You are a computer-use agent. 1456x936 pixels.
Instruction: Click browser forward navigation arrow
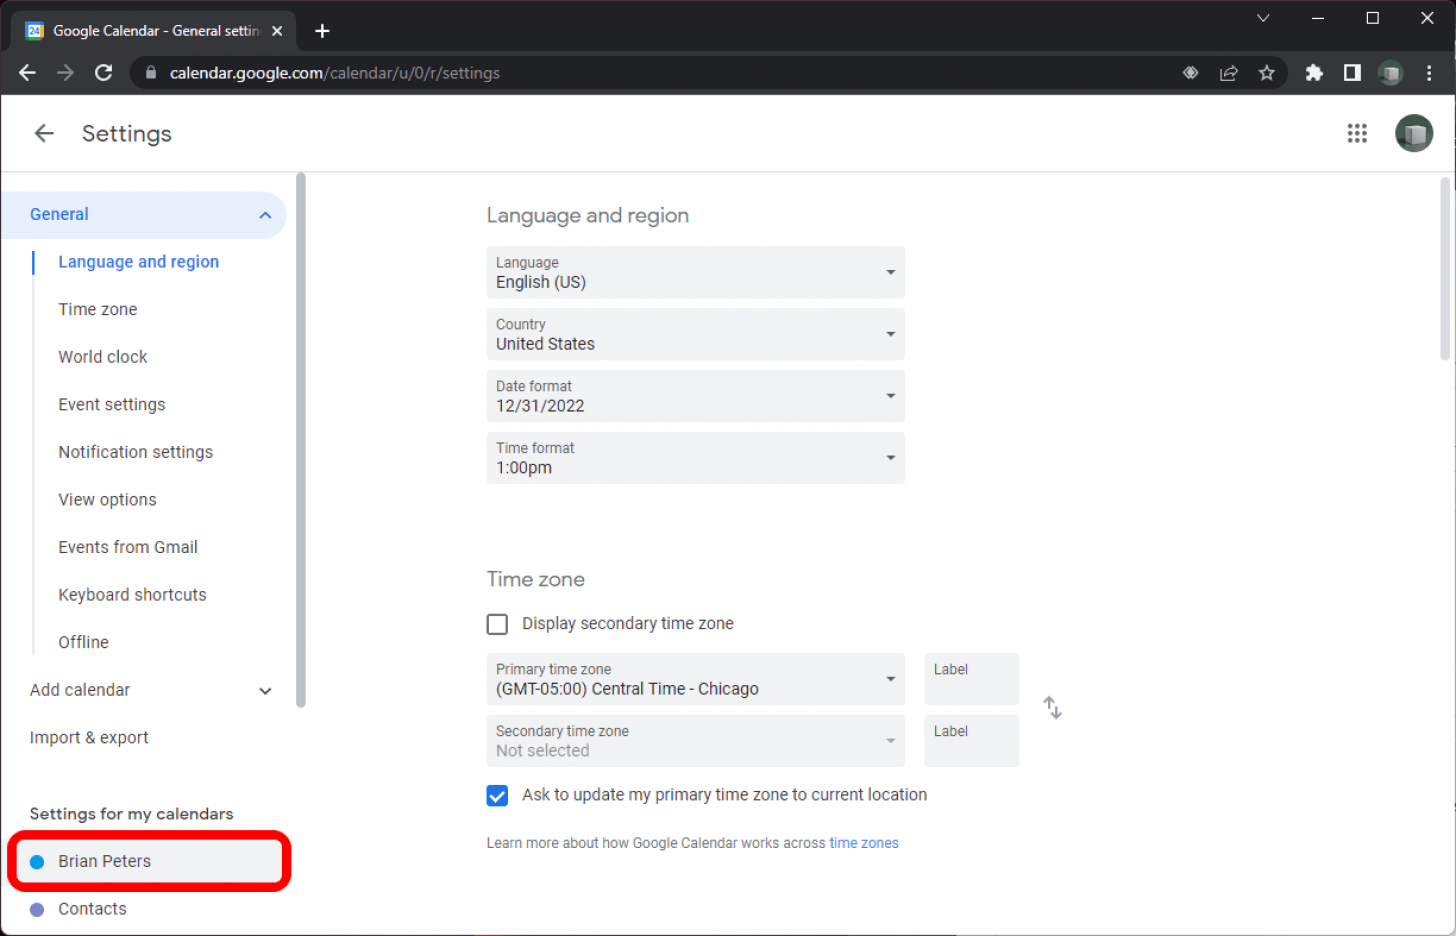pos(65,73)
